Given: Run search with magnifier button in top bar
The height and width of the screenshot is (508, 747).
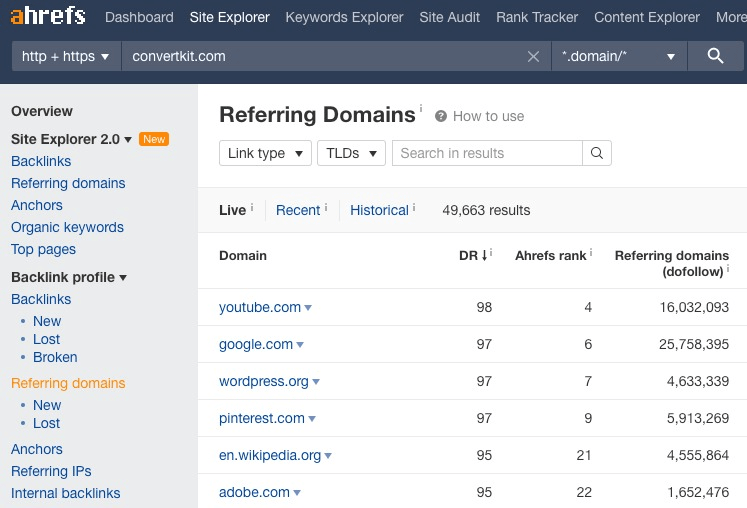Looking at the screenshot, I should pos(715,56).
